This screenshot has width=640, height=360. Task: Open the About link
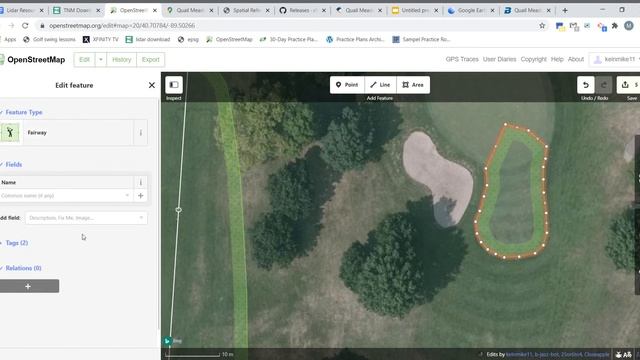pos(576,59)
